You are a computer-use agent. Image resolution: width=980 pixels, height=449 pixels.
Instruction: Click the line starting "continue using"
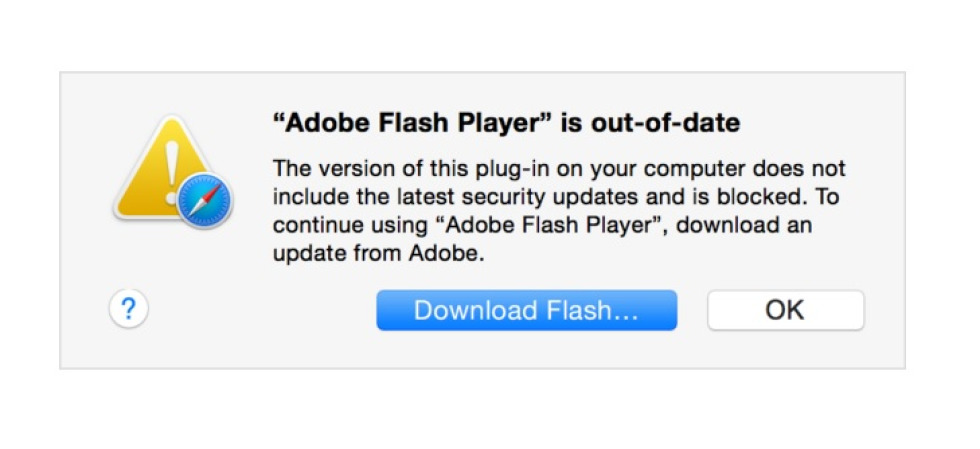pyautogui.click(x=541, y=226)
